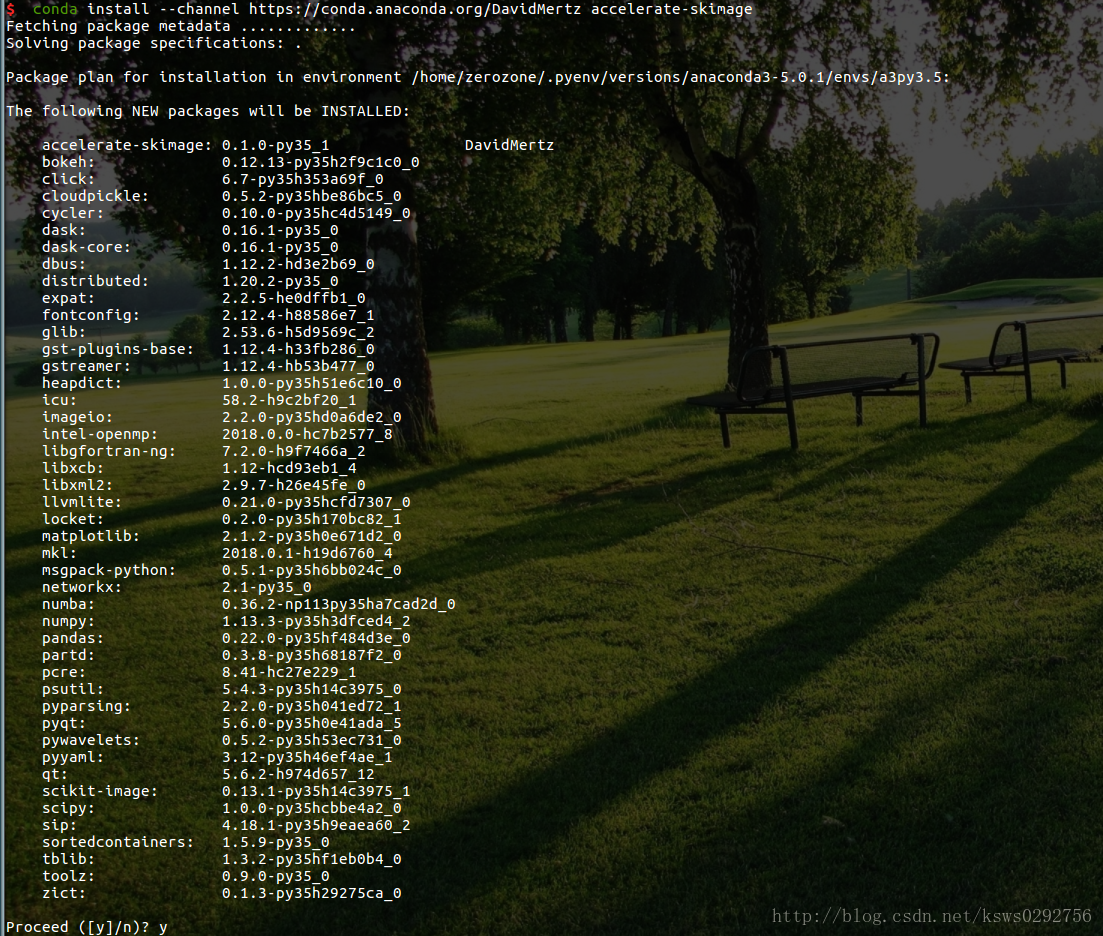The height and width of the screenshot is (936, 1103).
Task: Click the 'pyqt:' package name
Action: click(63, 723)
